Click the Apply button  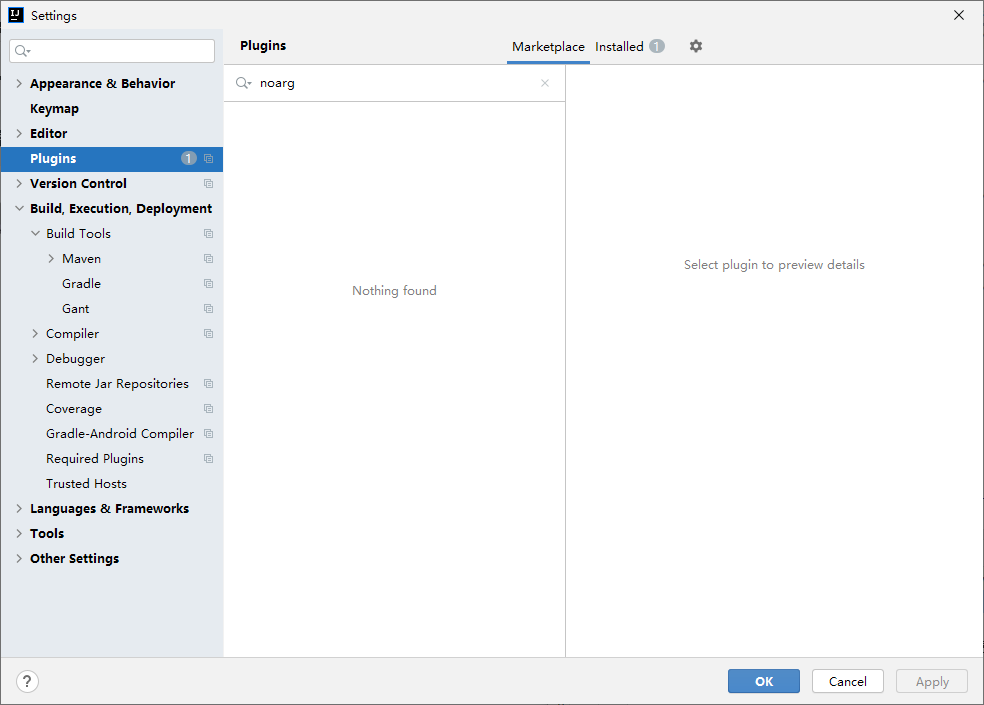click(x=931, y=681)
